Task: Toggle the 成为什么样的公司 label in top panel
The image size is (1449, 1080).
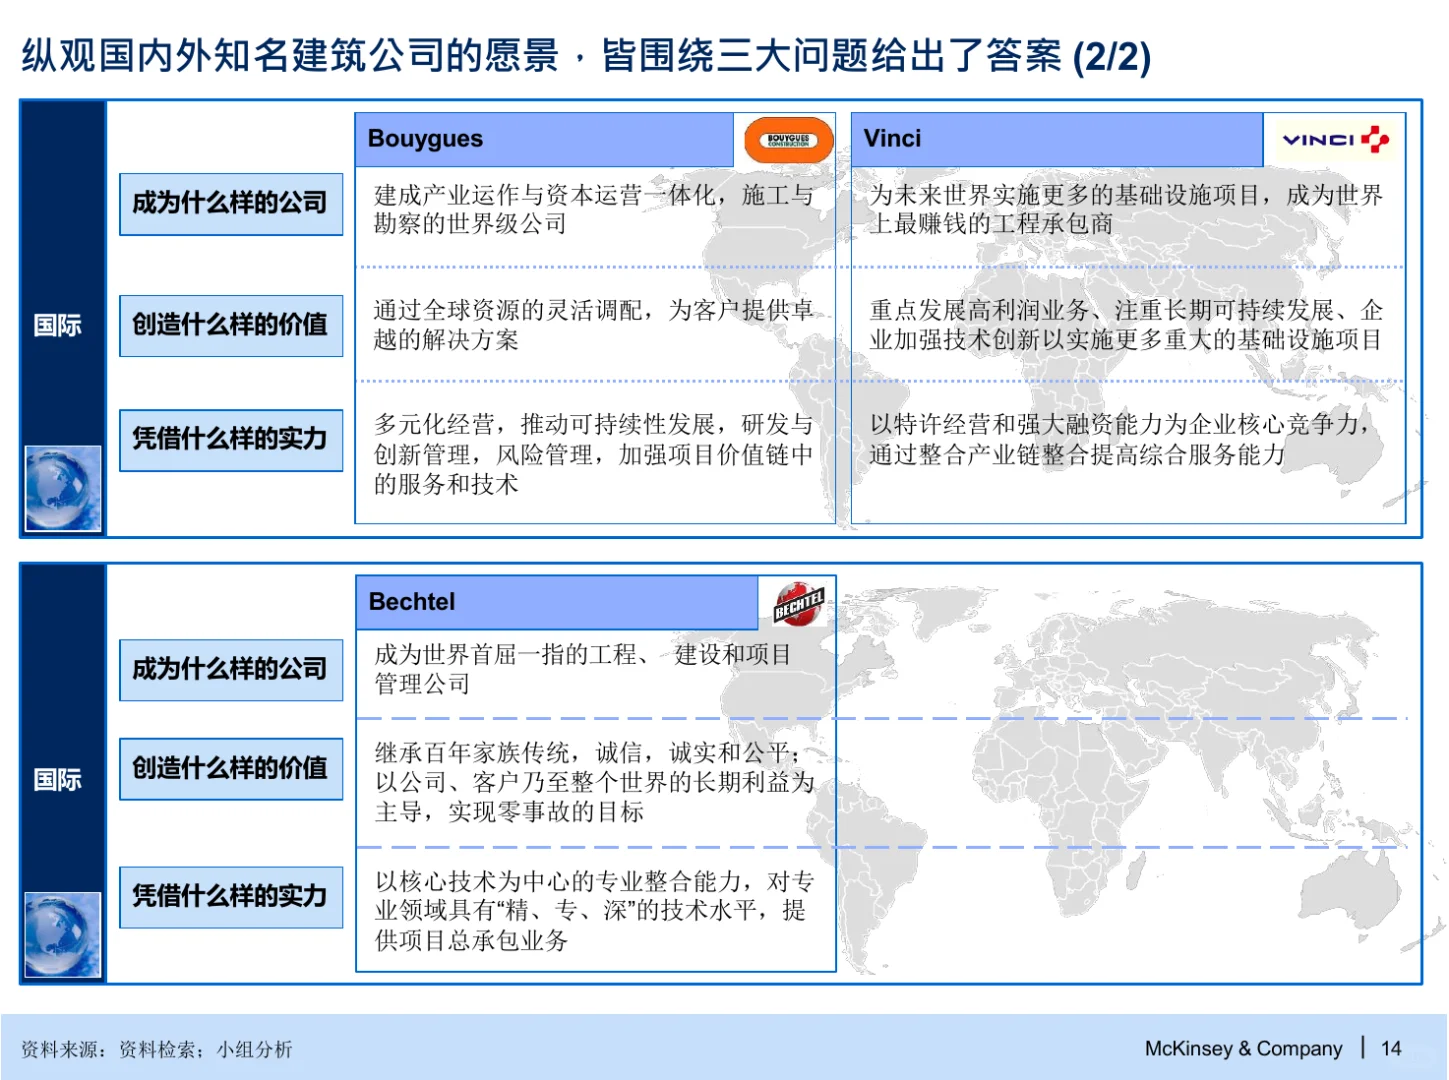Action: [x=230, y=203]
